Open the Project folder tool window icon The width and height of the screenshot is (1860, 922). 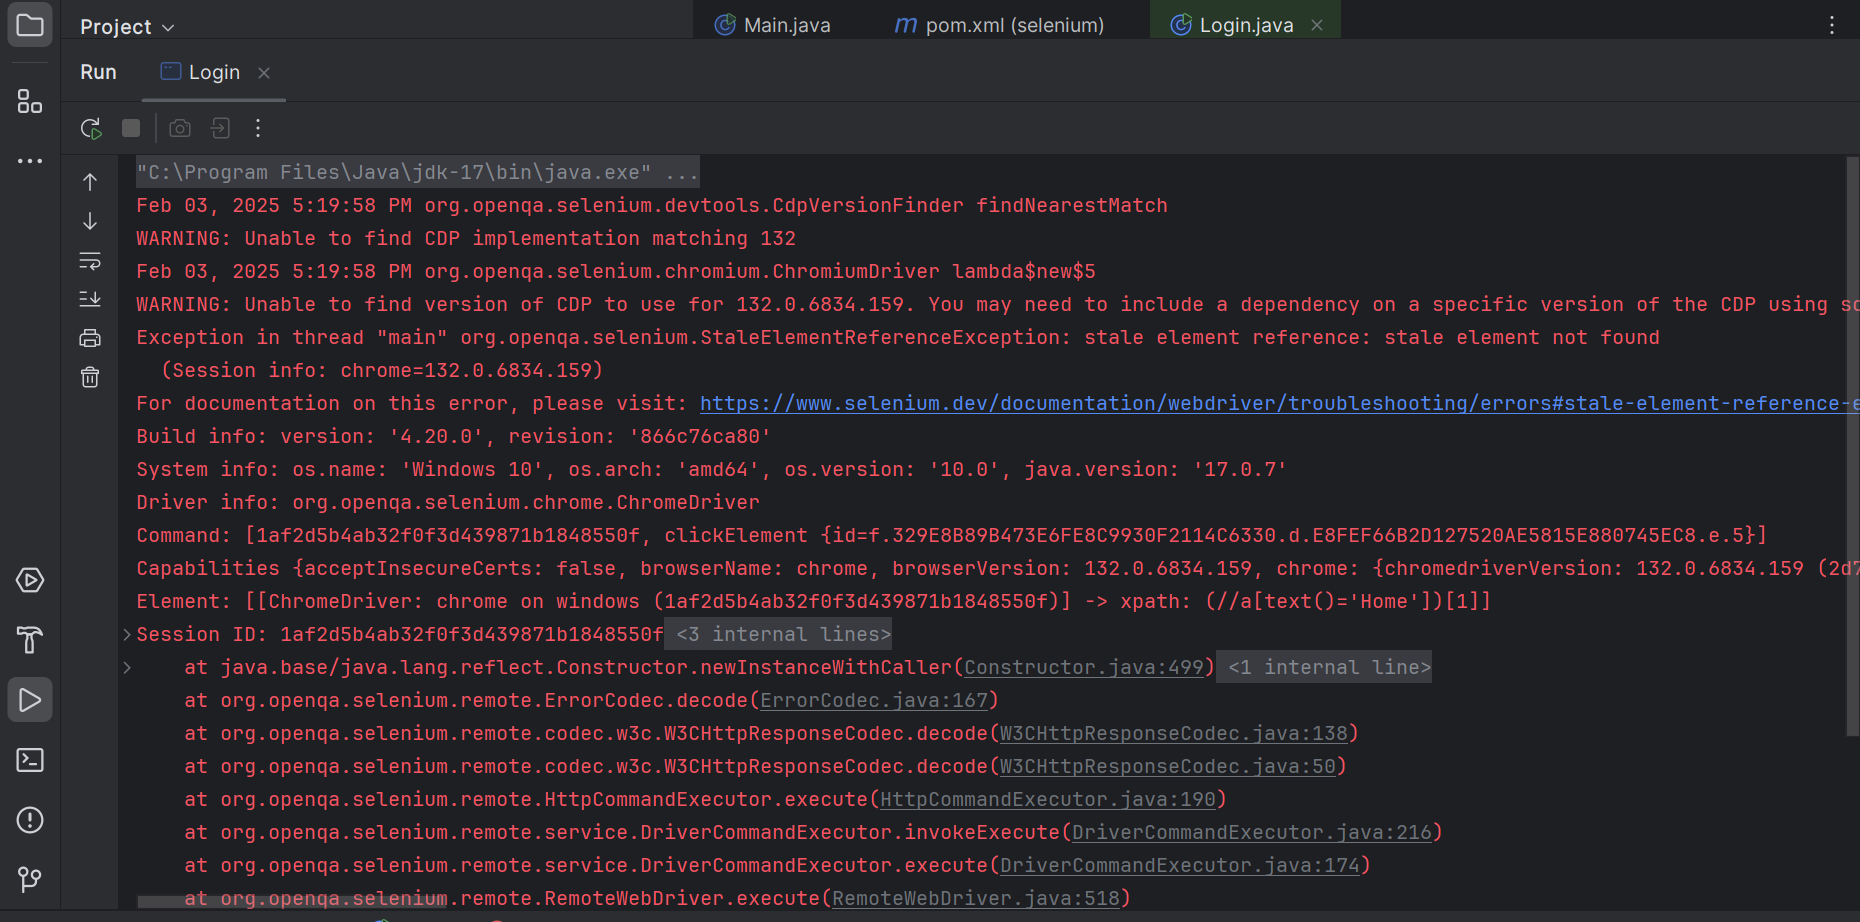point(30,25)
